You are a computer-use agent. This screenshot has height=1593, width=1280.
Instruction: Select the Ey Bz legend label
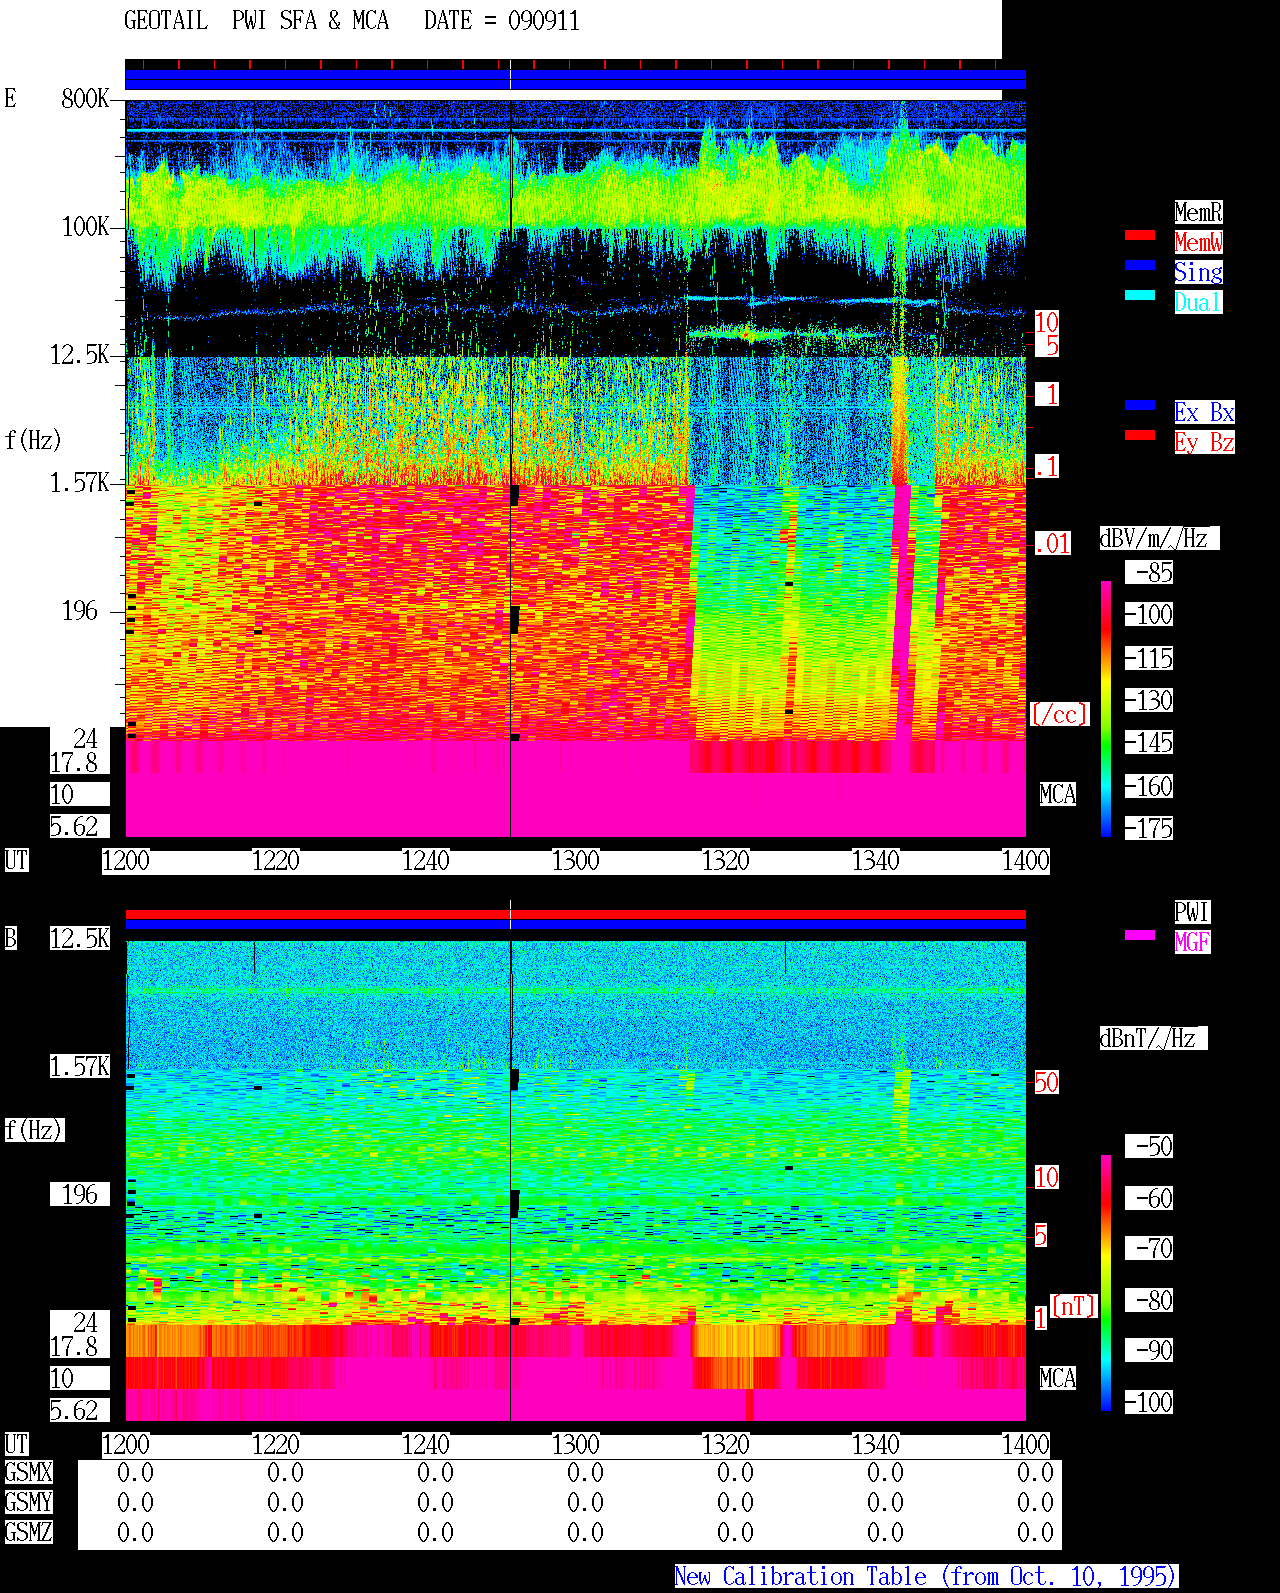click(1204, 442)
